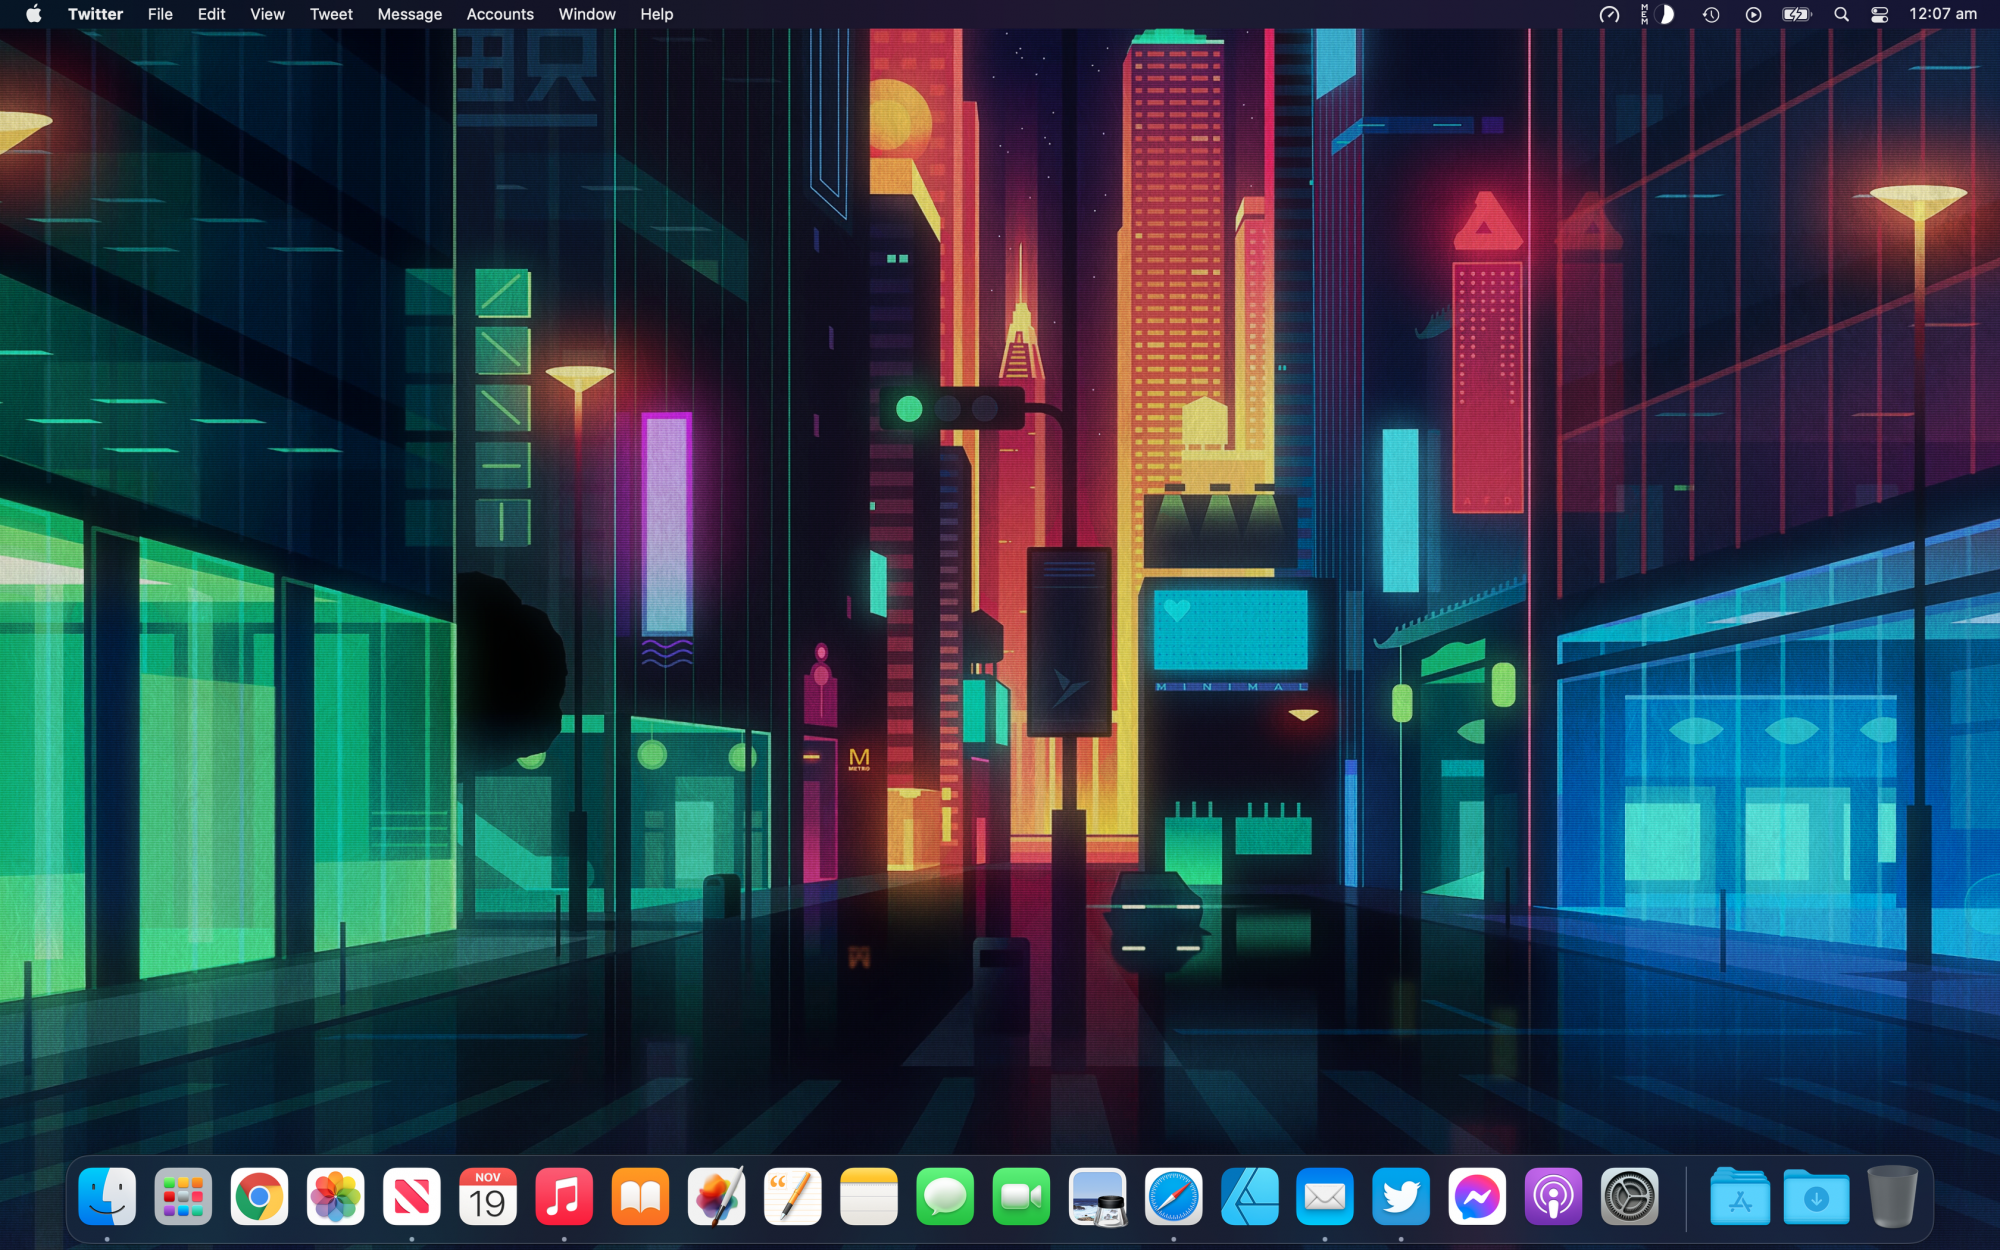
Task: Open the Accounts menu
Action: 500,14
